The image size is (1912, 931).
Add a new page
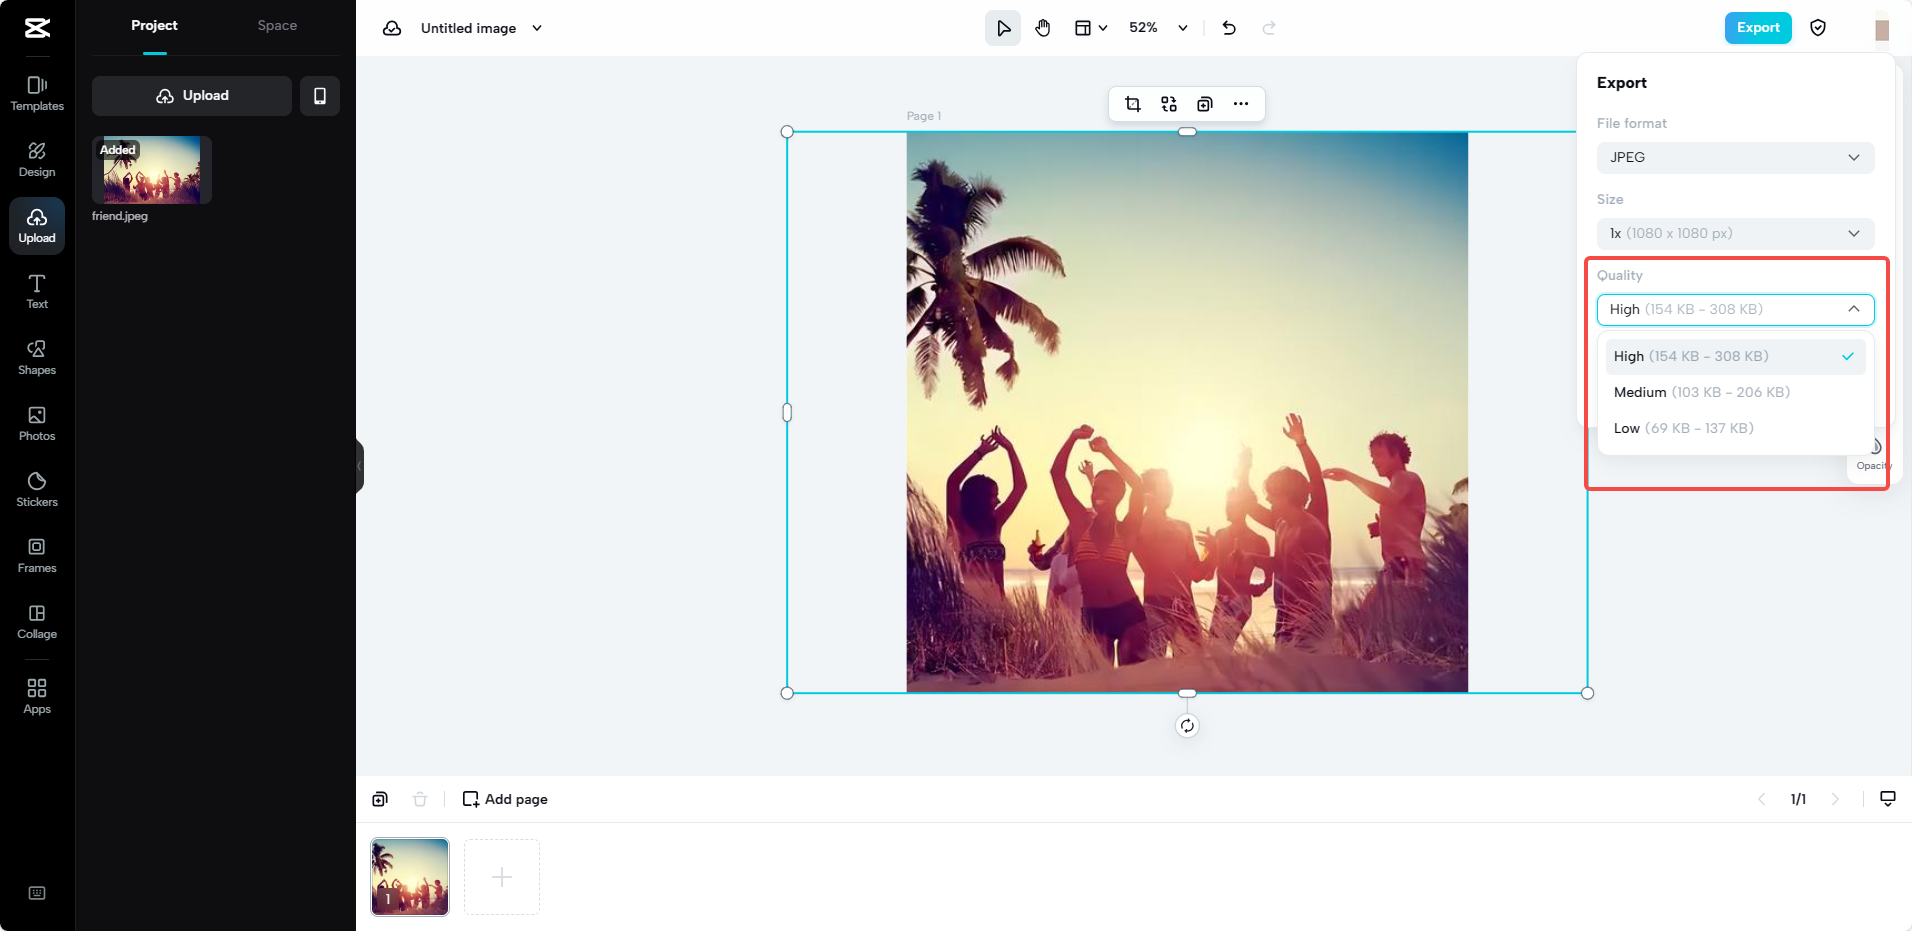pos(504,798)
